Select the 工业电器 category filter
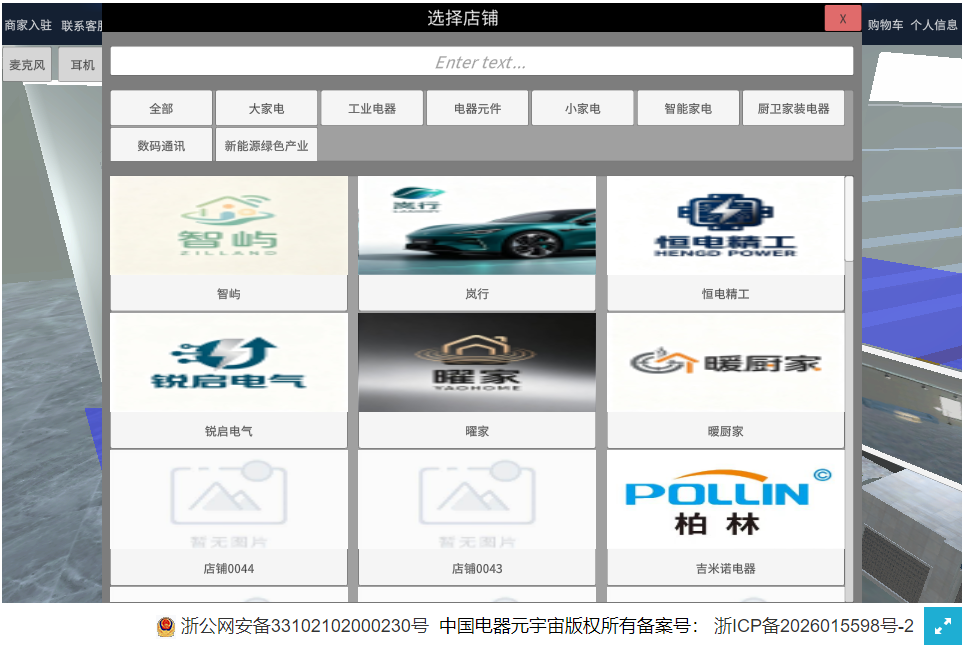The image size is (966, 648). [372, 108]
